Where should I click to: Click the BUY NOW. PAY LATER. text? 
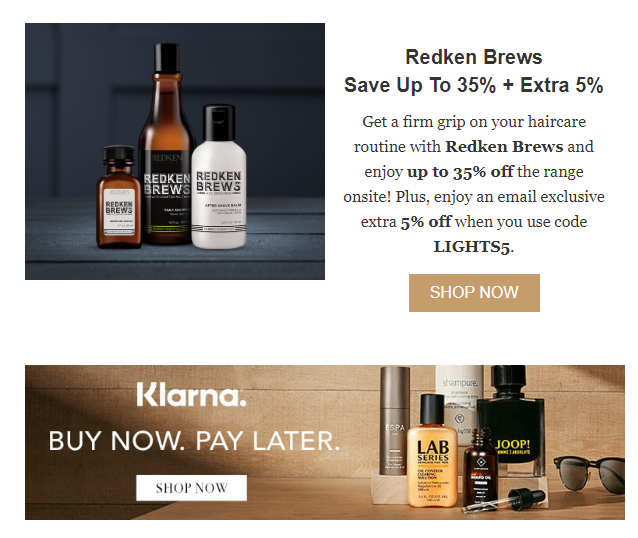[194, 441]
